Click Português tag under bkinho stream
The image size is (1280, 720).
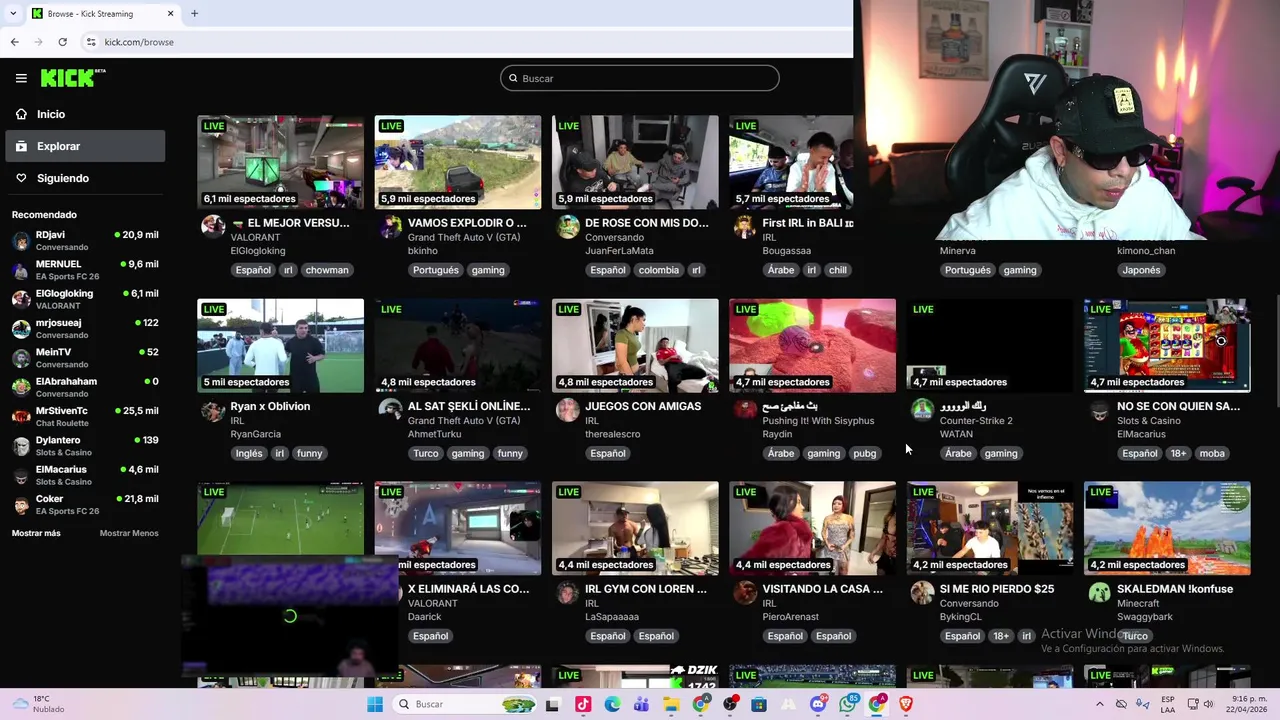click(436, 270)
